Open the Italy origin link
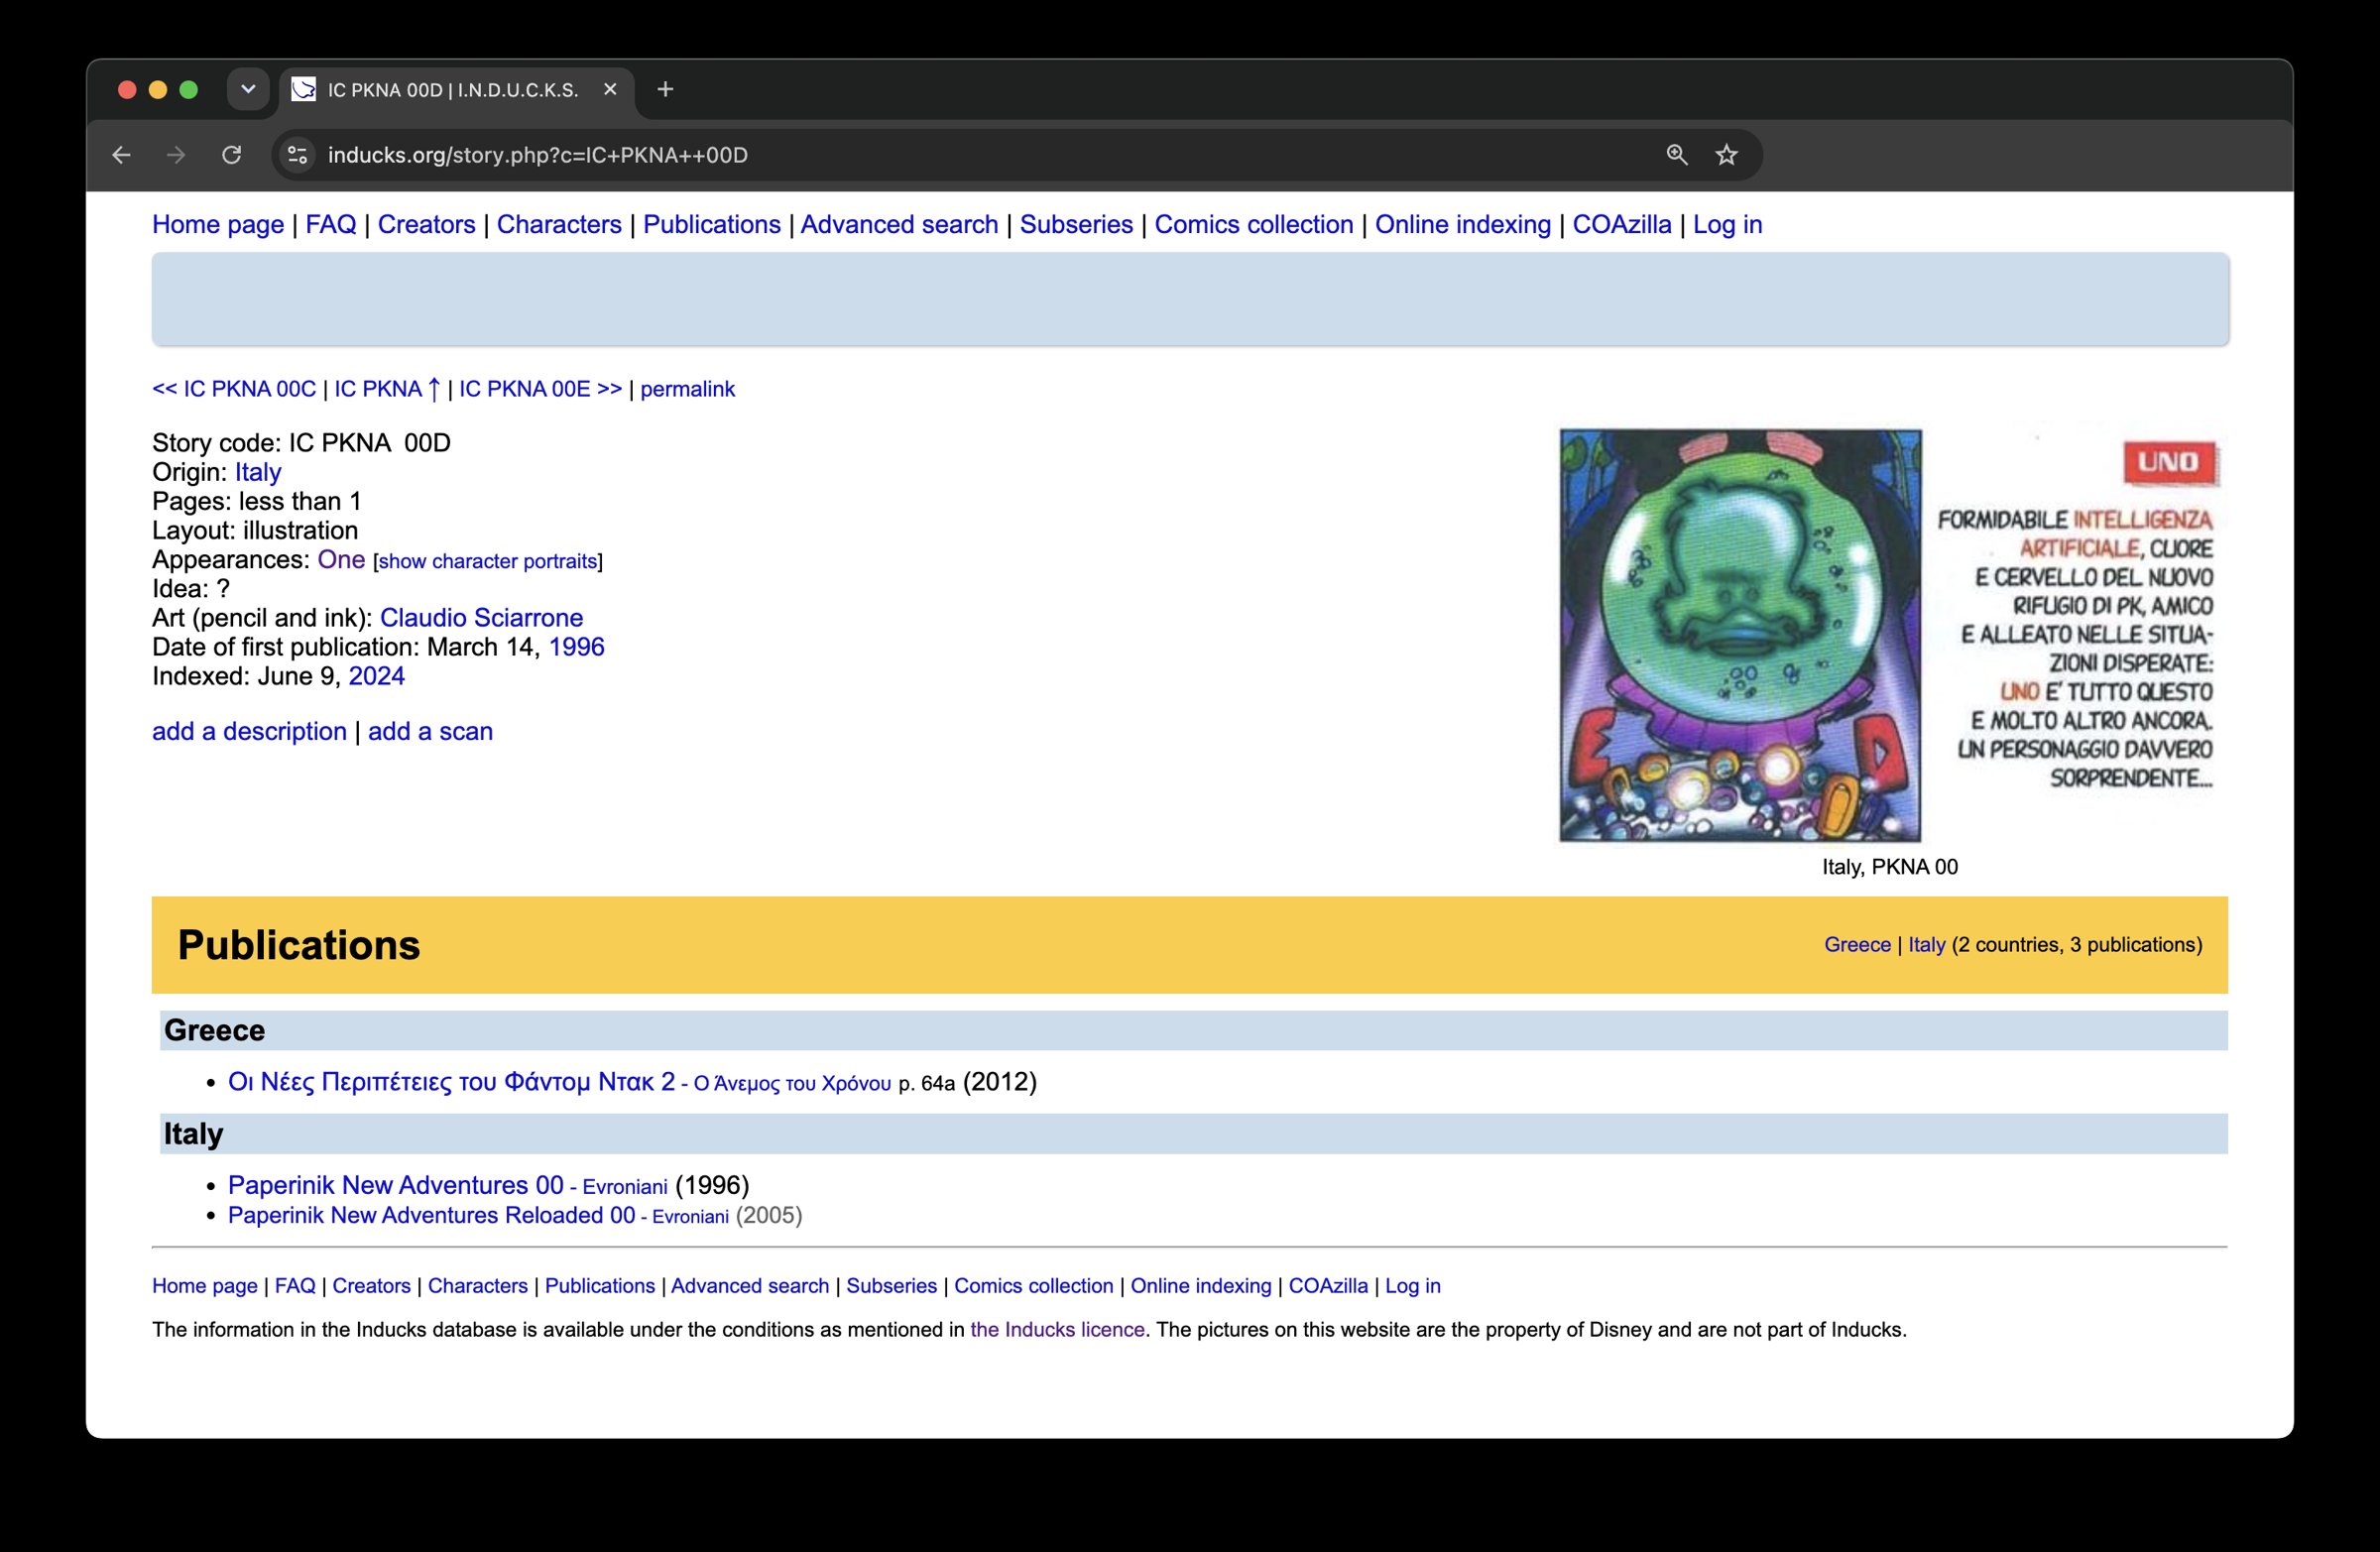Image resolution: width=2380 pixels, height=1552 pixels. tap(258, 472)
